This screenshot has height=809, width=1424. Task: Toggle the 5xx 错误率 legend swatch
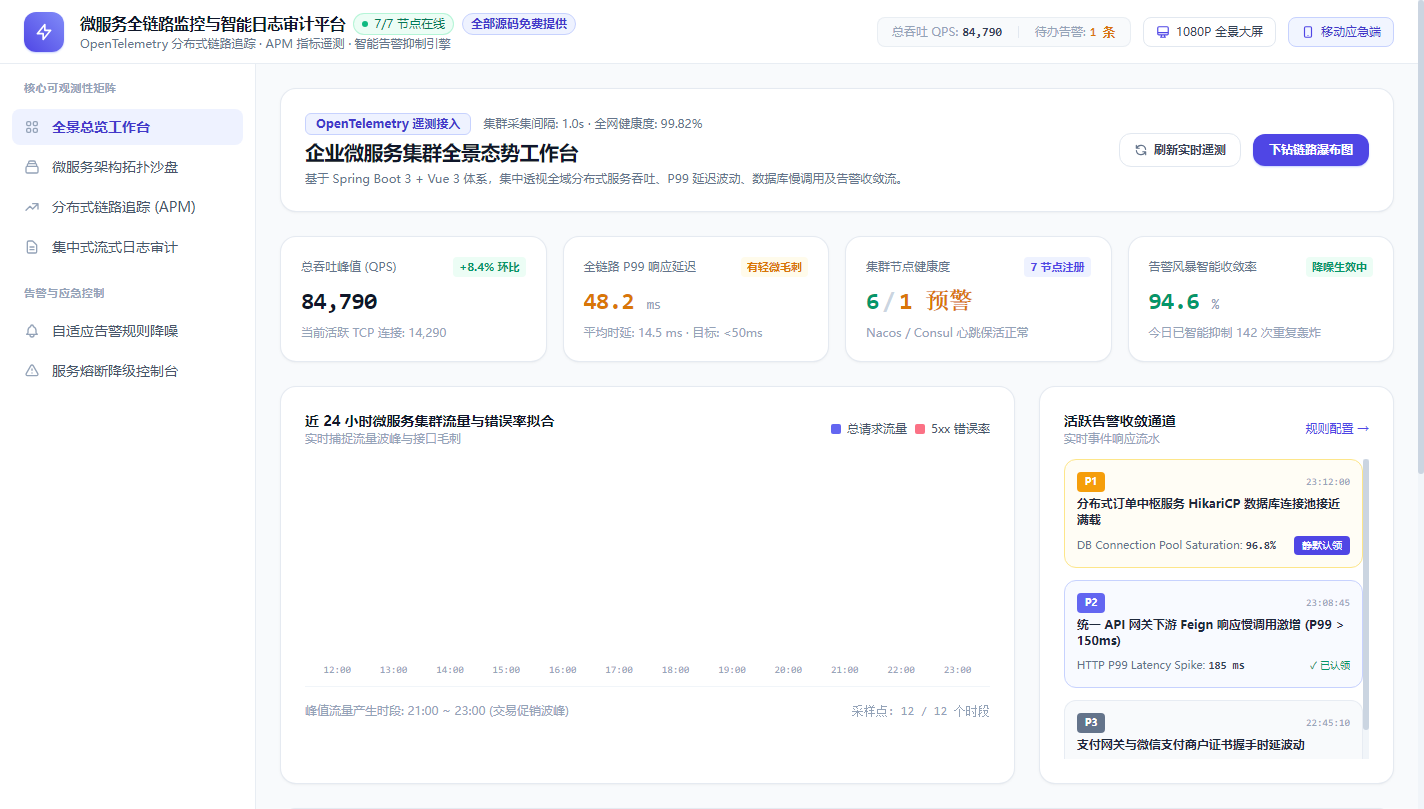920,429
